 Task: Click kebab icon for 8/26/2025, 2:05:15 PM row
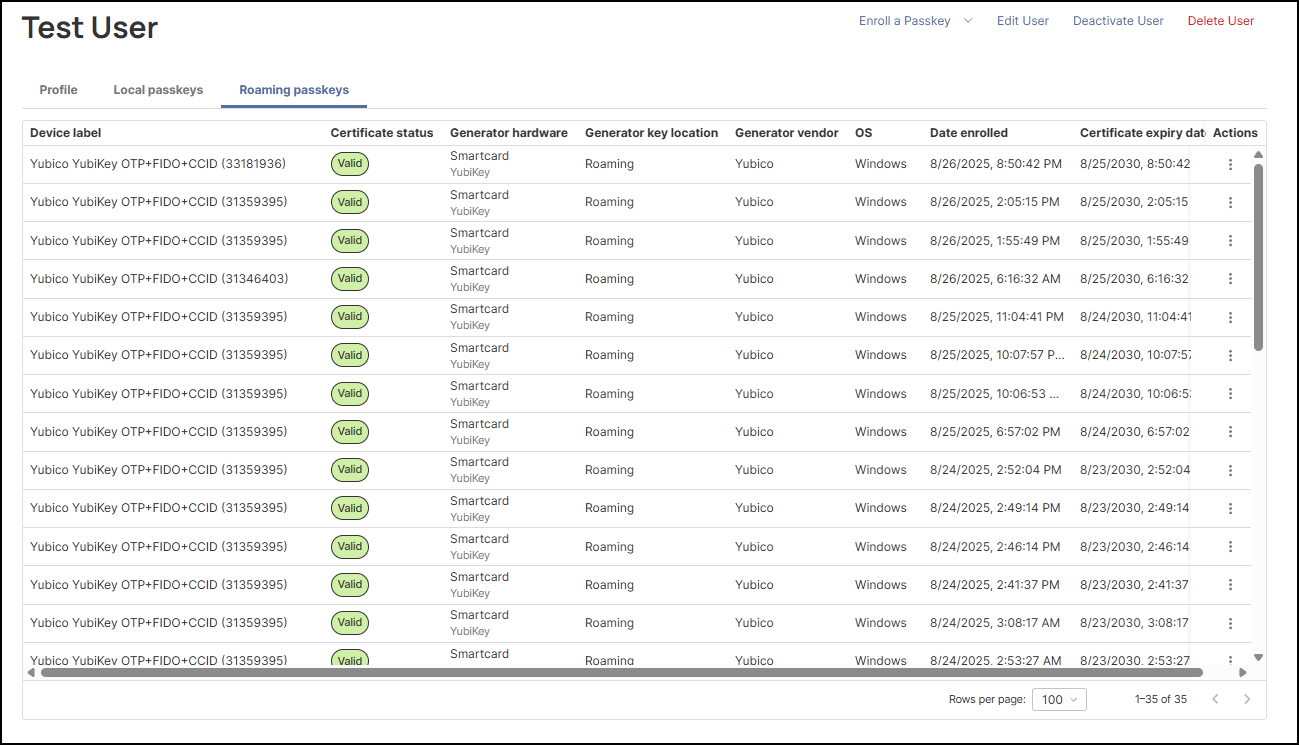click(x=1230, y=202)
